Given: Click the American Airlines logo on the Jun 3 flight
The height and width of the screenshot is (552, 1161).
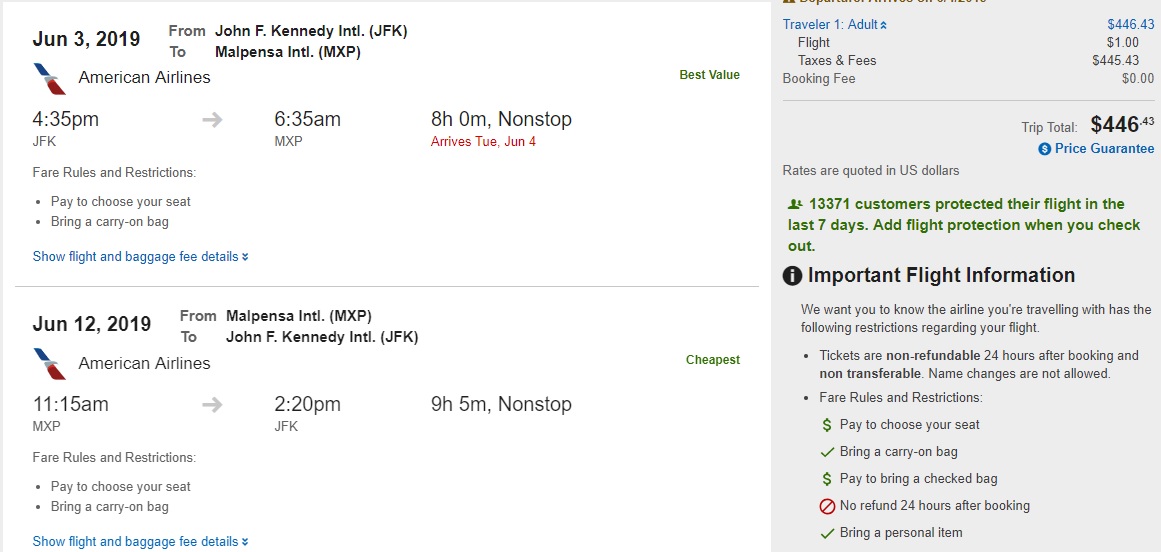Looking at the screenshot, I should point(49,78).
